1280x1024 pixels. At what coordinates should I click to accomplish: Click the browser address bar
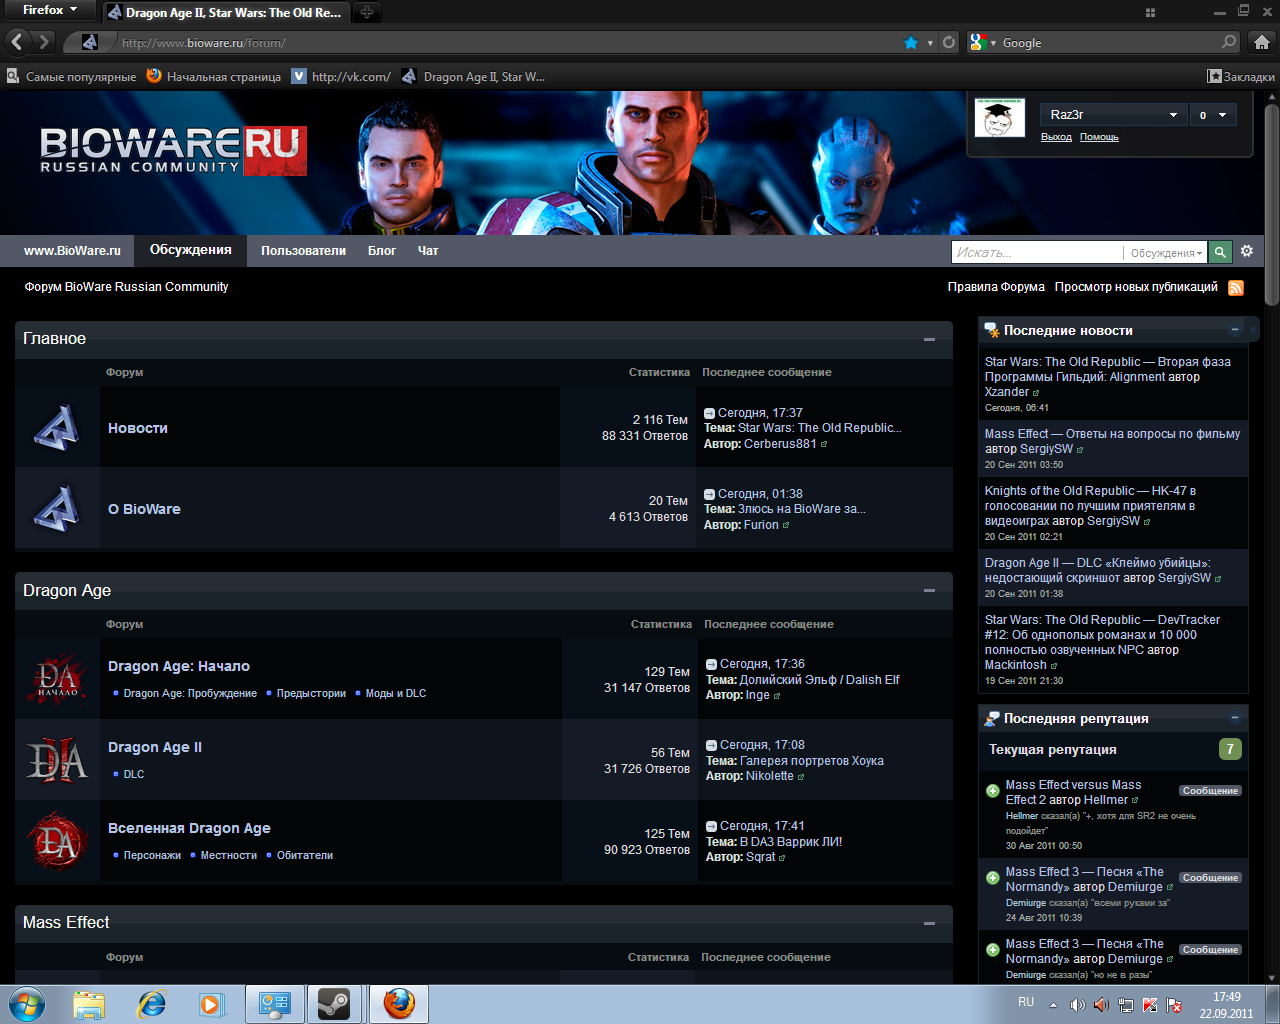pos(510,43)
